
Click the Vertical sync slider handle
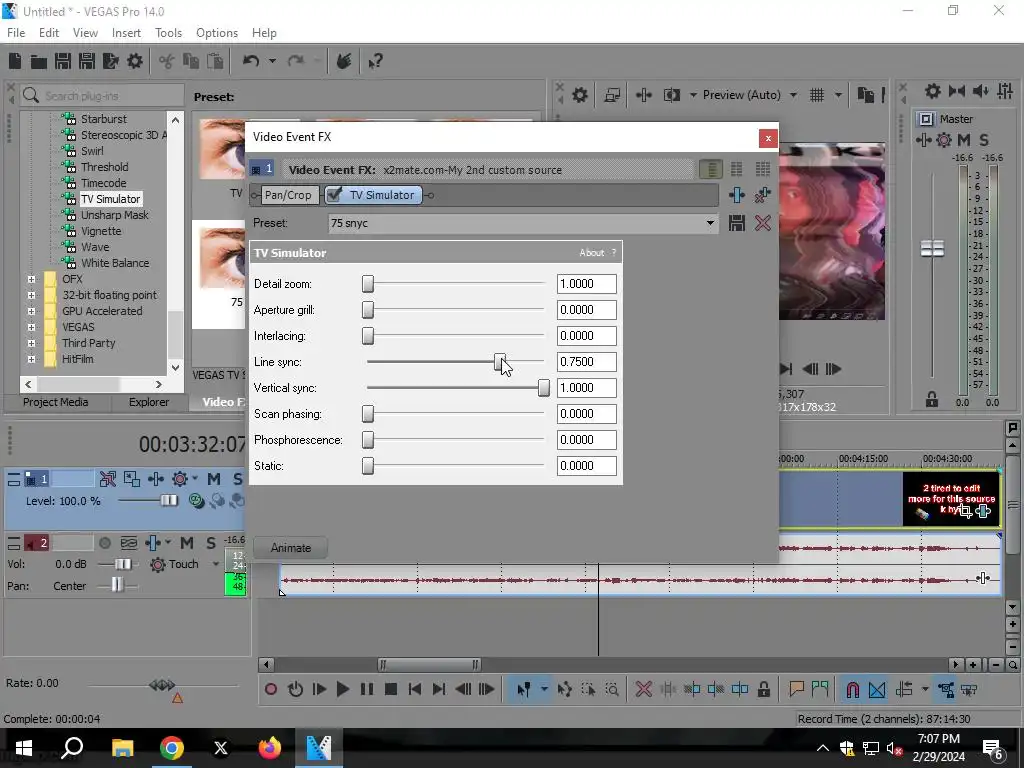pyautogui.click(x=543, y=388)
